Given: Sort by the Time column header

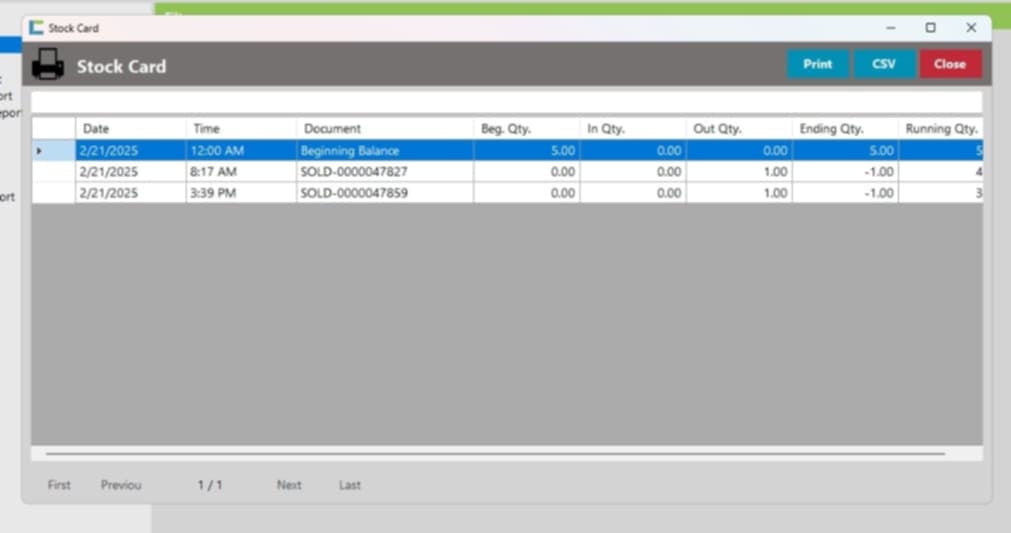Looking at the screenshot, I should [241, 129].
